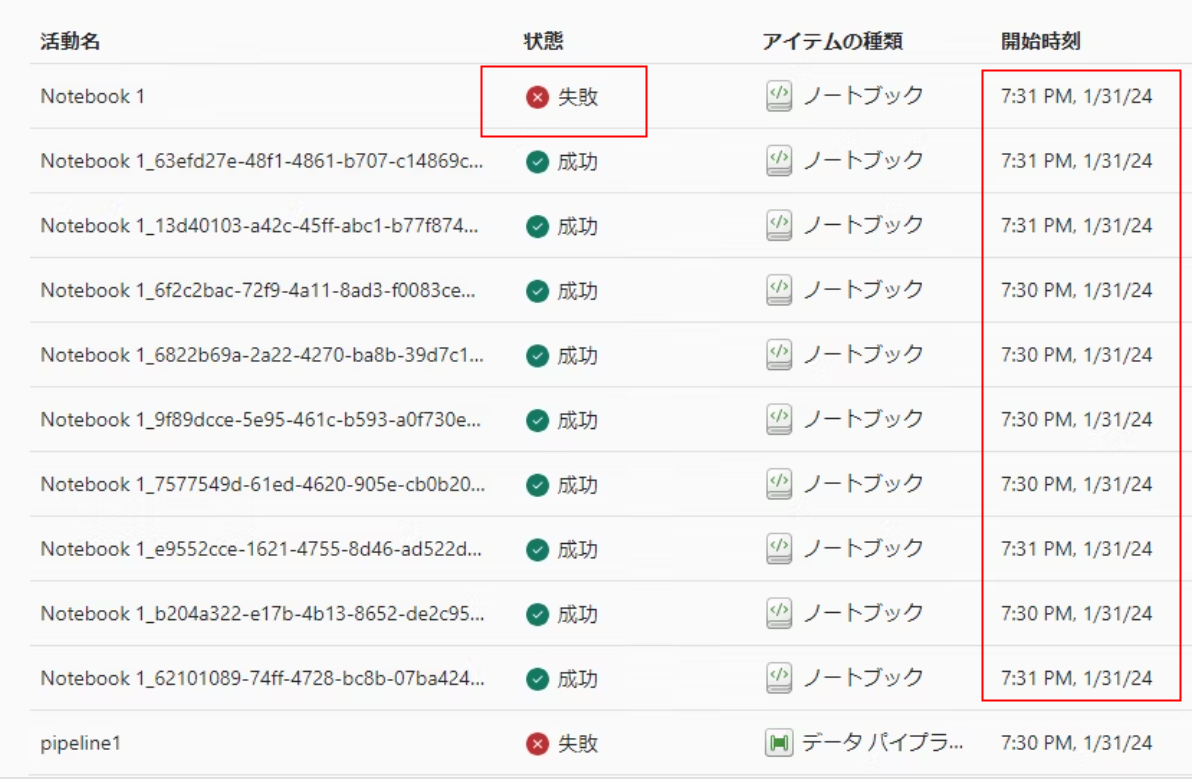This screenshot has width=1192, height=782.
Task: Click start time 7:30 PM of pipeline1
Action: point(1076,742)
